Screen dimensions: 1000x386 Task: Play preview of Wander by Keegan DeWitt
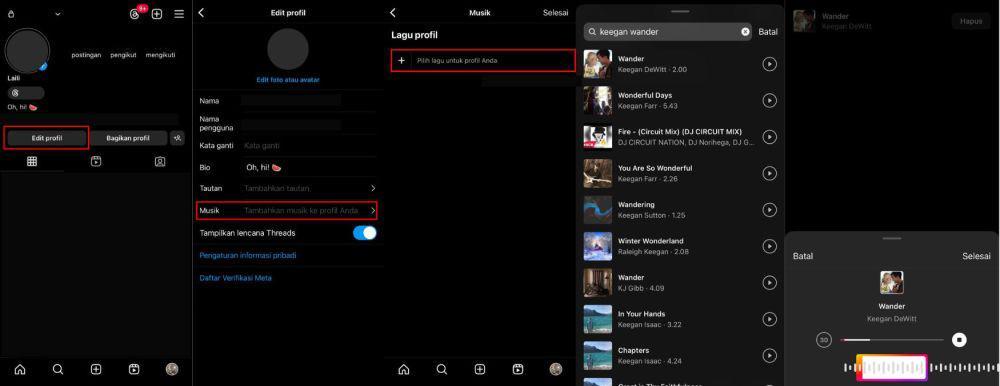click(770, 64)
